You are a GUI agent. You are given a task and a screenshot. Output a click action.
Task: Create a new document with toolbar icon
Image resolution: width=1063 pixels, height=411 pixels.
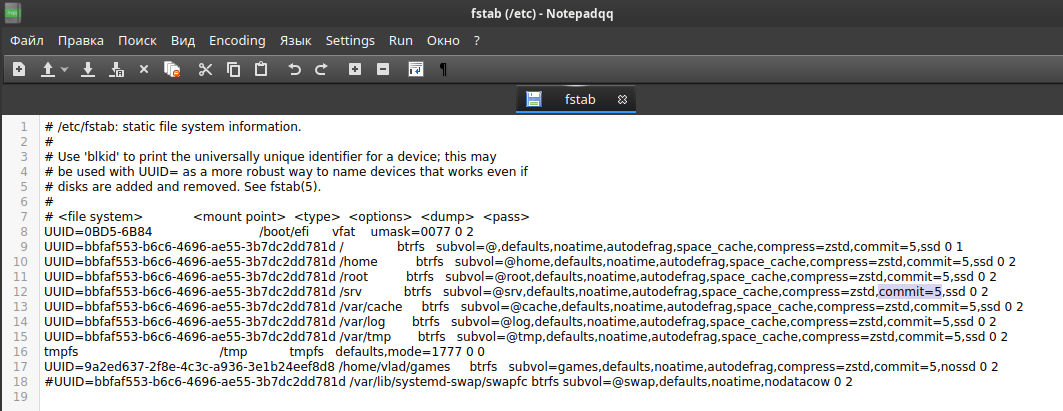tap(19, 69)
